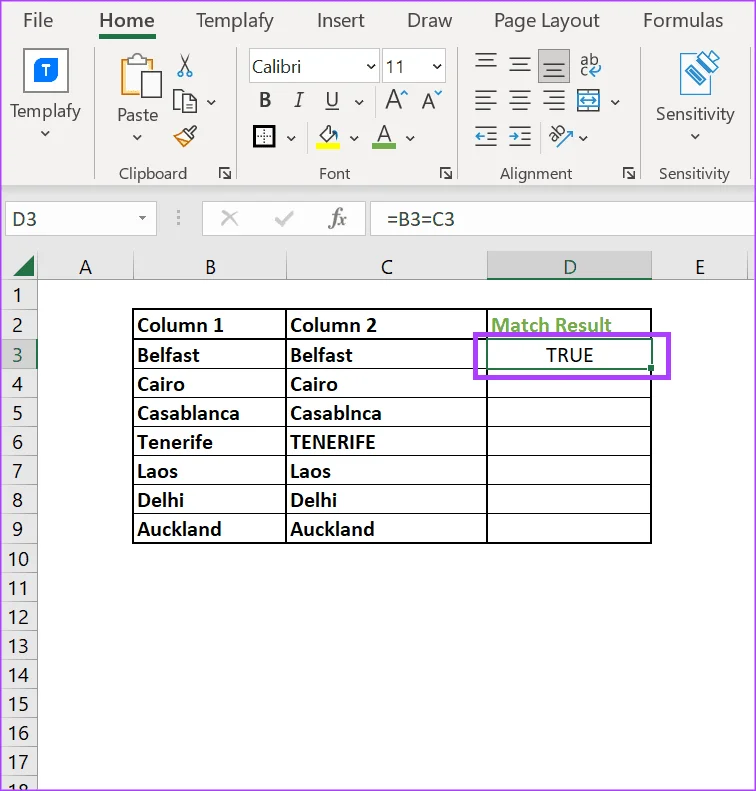The image size is (756, 791).
Task: Switch to the Home tab
Action: point(127,21)
